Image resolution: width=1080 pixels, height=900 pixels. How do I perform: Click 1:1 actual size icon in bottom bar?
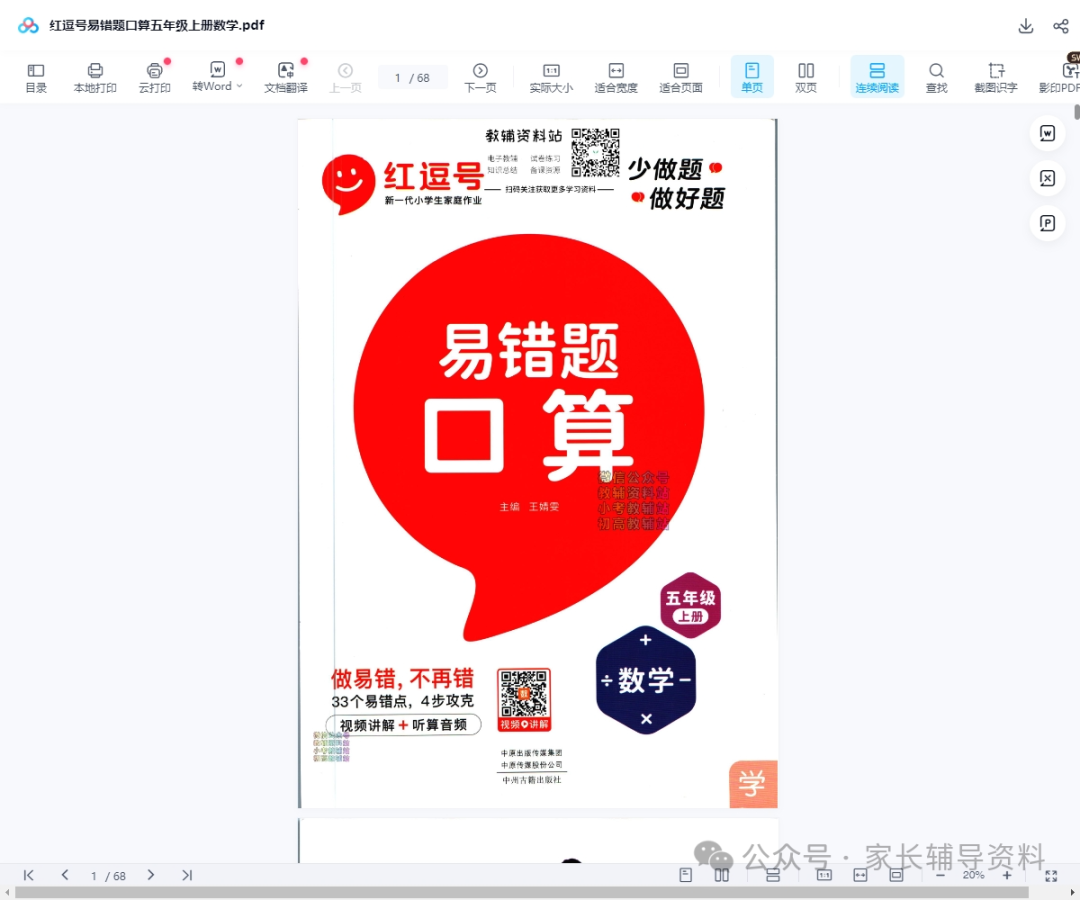click(x=824, y=875)
